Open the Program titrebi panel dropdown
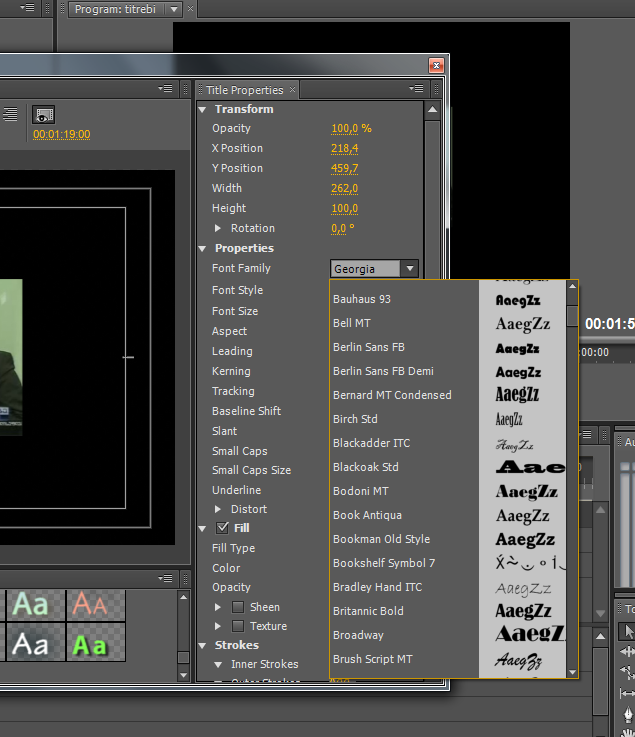Screen dimensions: 635x737 [174, 9]
